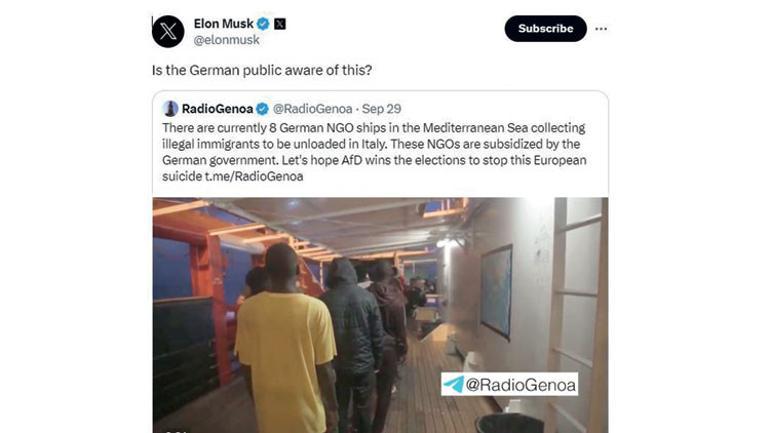770x433 pixels.
Task: Click RadioGenoa's small profile avatar
Action: tap(170, 108)
